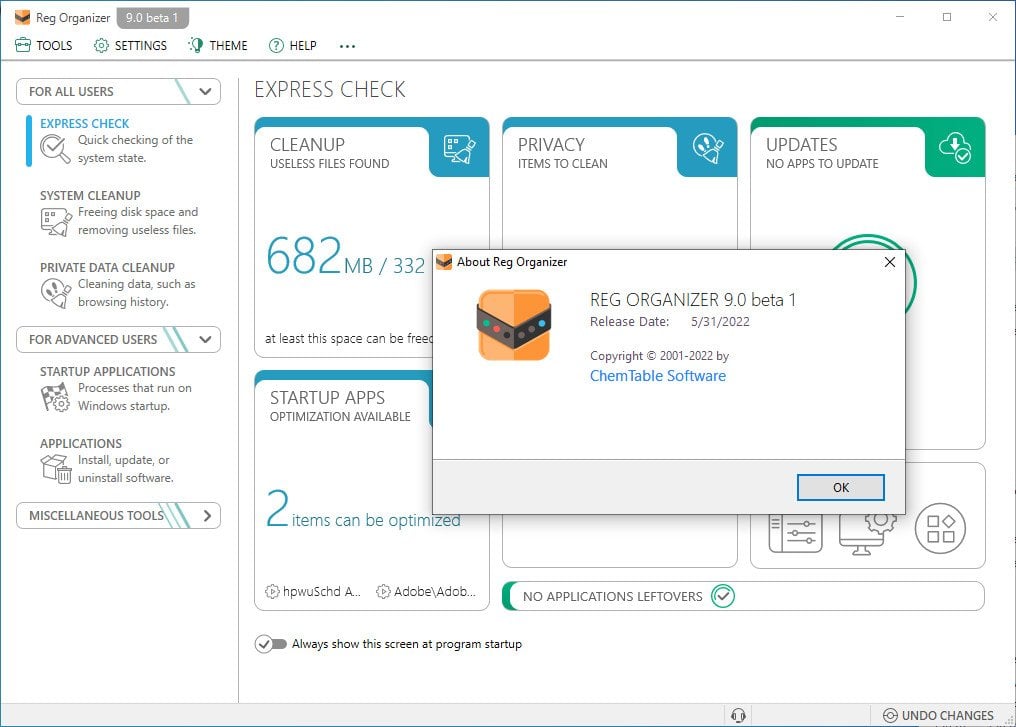
Task: Open Updates via the green cloud download icon
Action: [956, 148]
